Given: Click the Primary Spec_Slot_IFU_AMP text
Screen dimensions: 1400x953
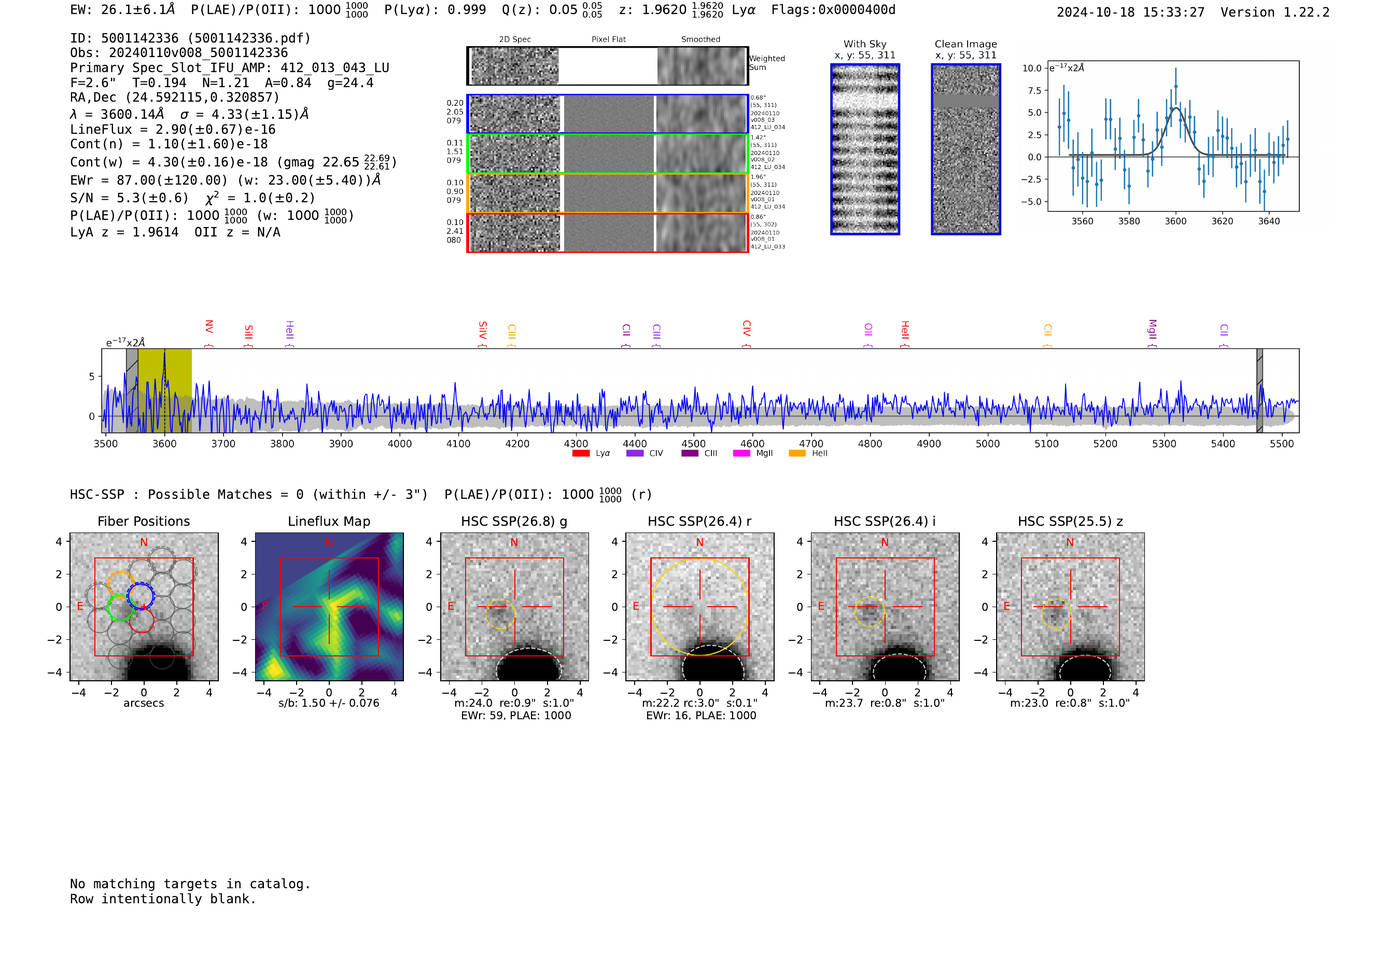Looking at the screenshot, I should pyautogui.click(x=230, y=68).
